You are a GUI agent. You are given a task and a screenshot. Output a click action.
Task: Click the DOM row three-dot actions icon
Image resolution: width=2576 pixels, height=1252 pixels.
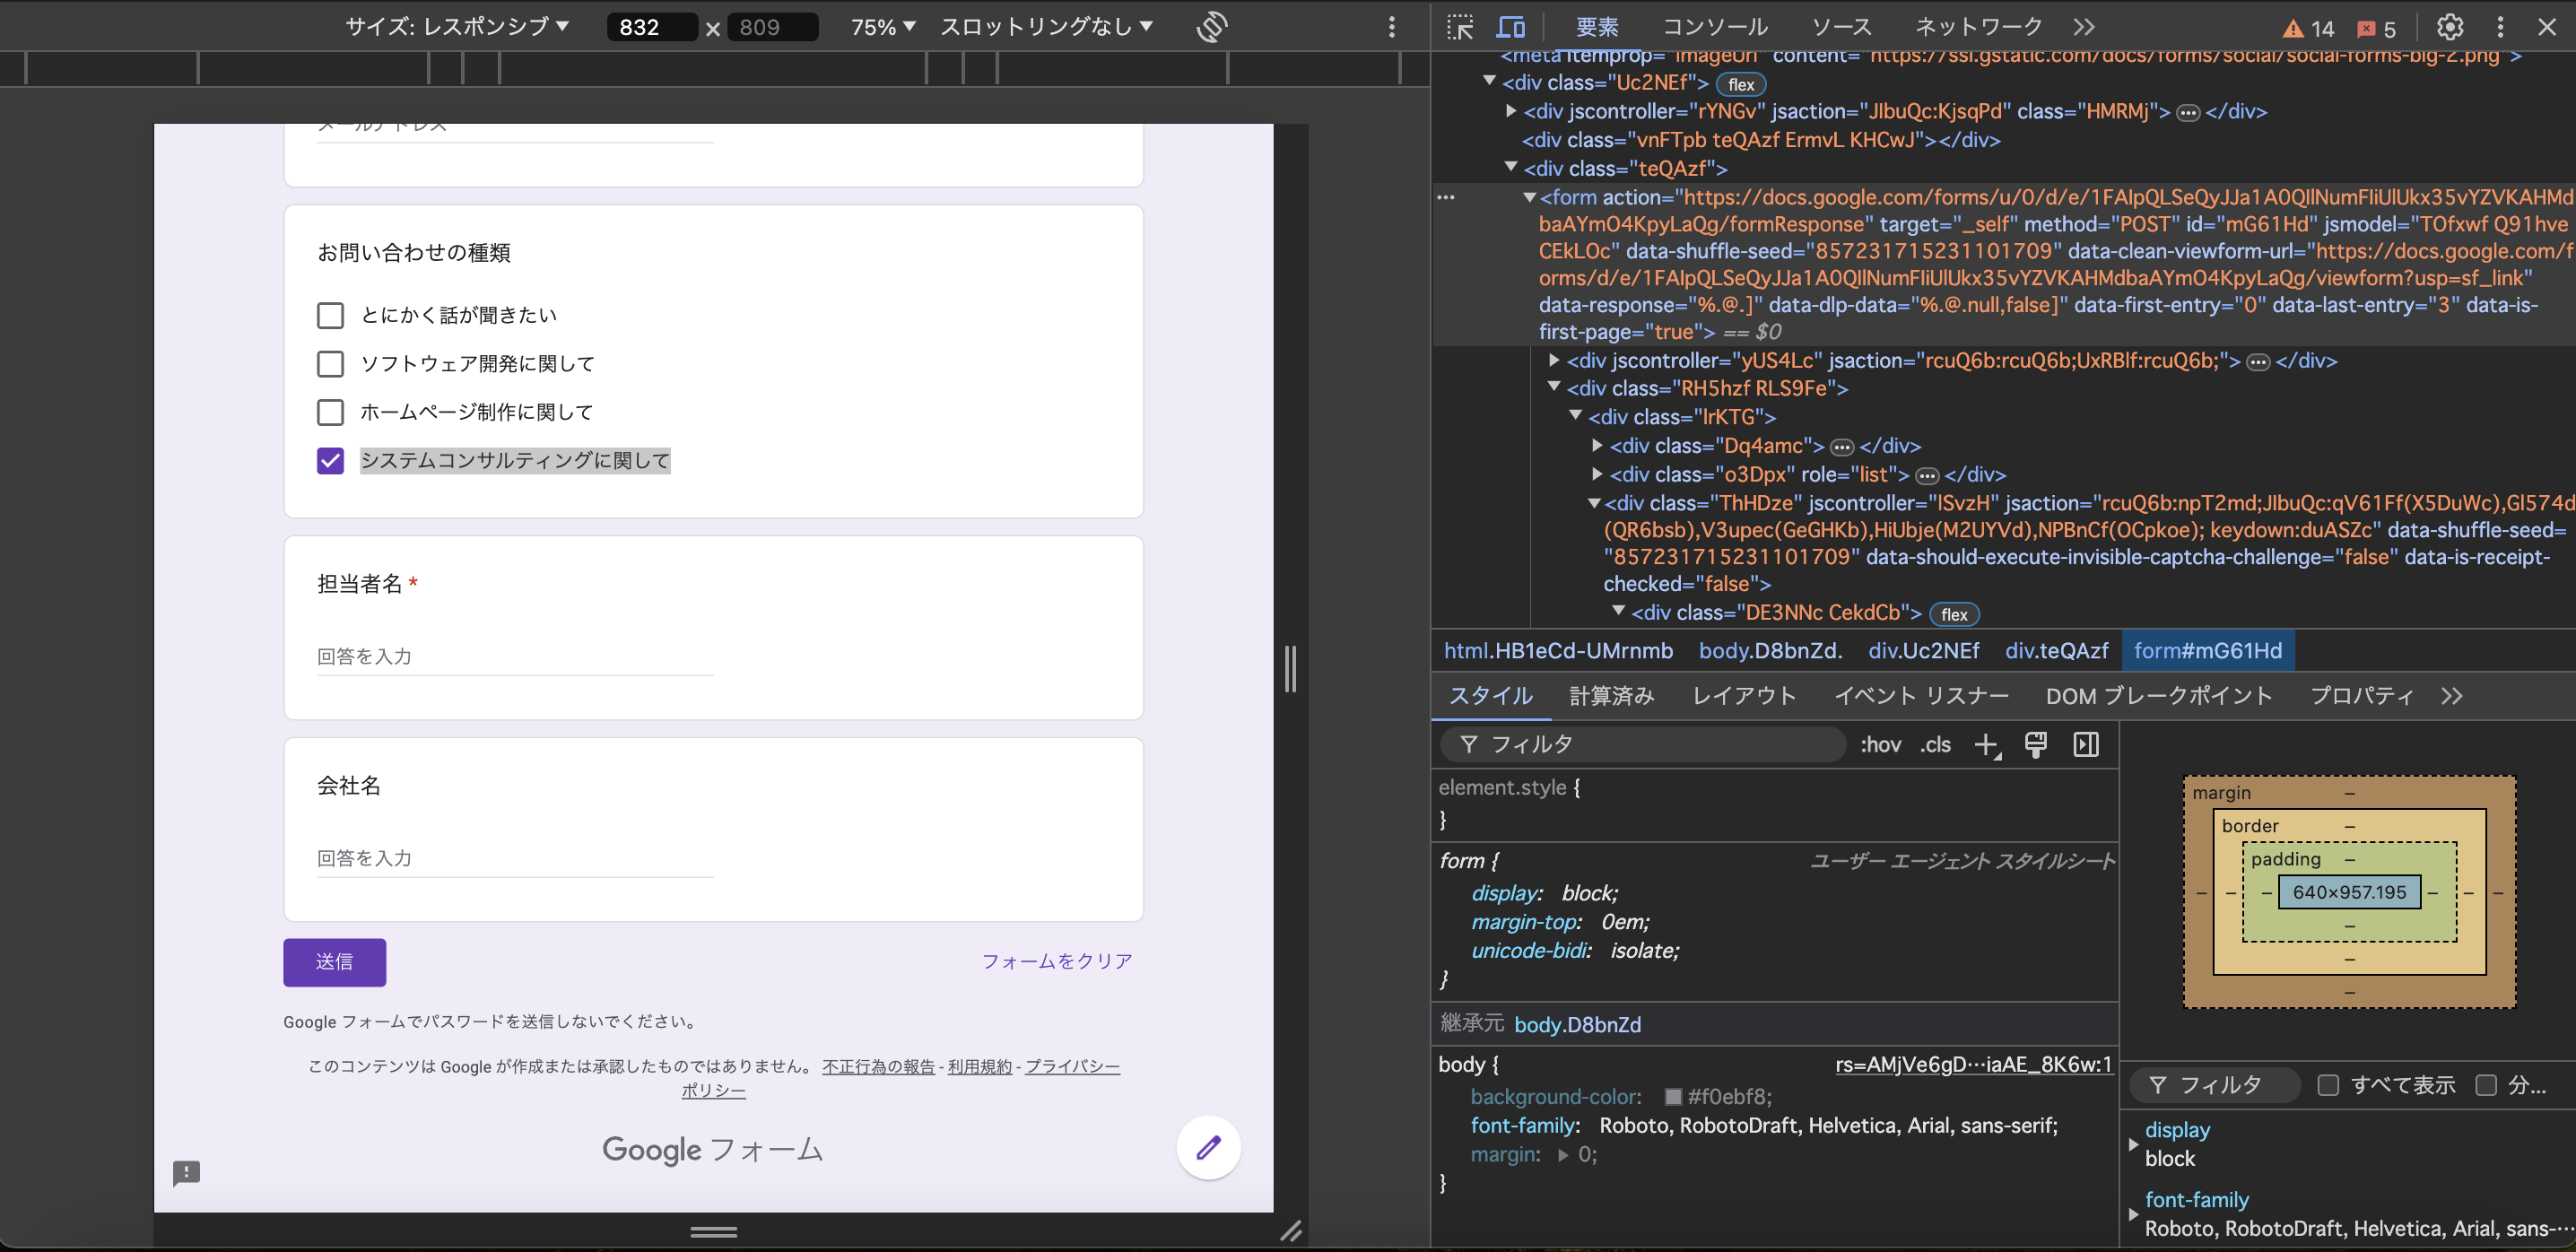(x=1446, y=197)
